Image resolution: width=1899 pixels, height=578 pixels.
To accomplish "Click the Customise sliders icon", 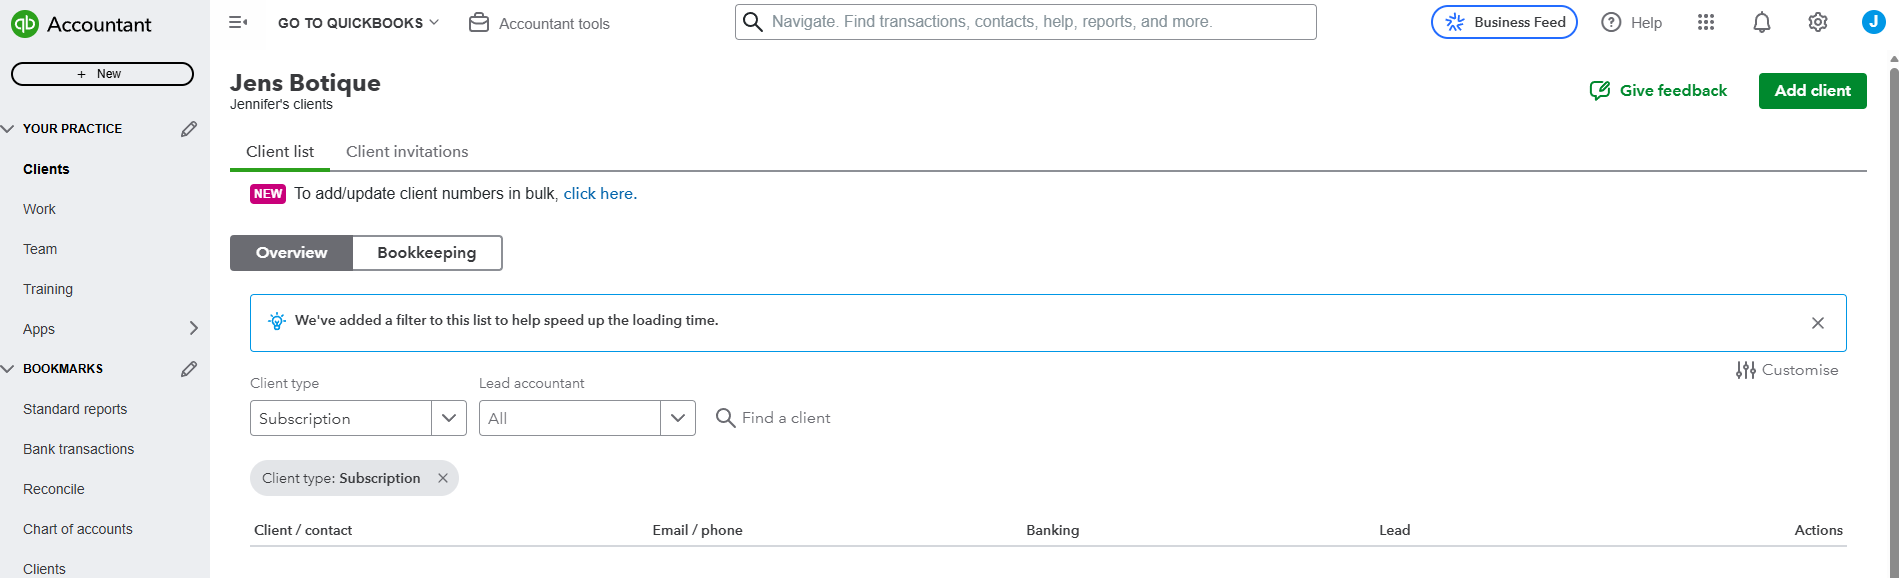I will coord(1746,370).
